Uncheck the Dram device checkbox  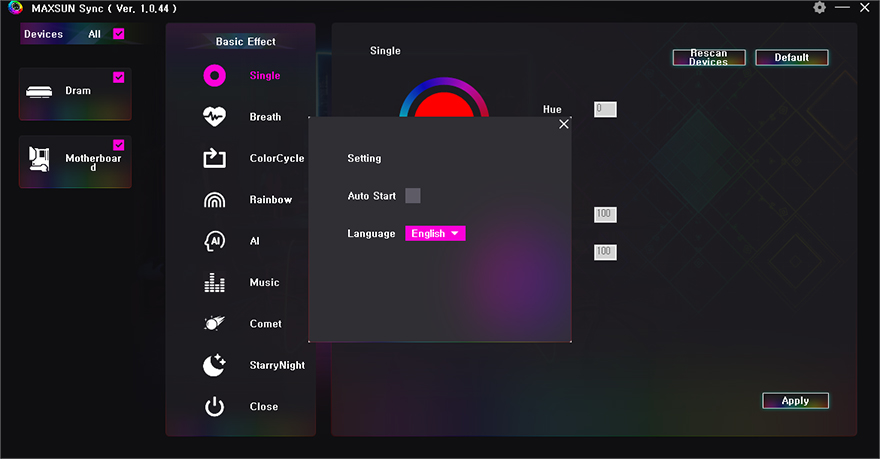click(119, 77)
